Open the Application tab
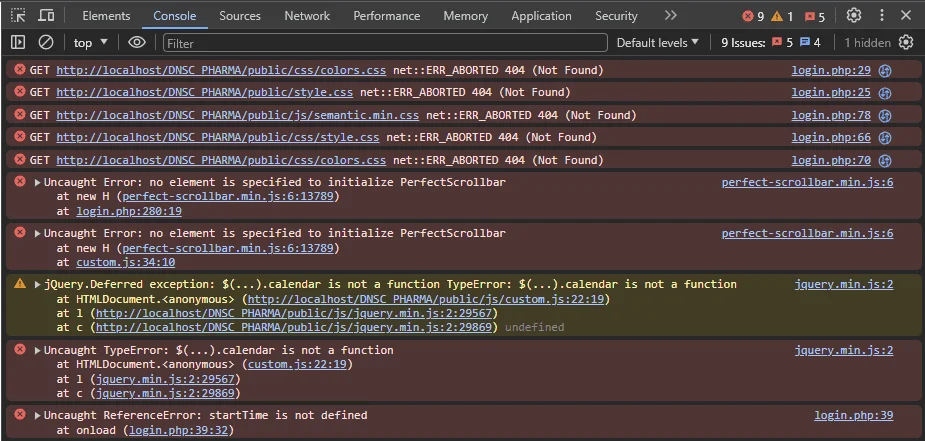 click(541, 16)
